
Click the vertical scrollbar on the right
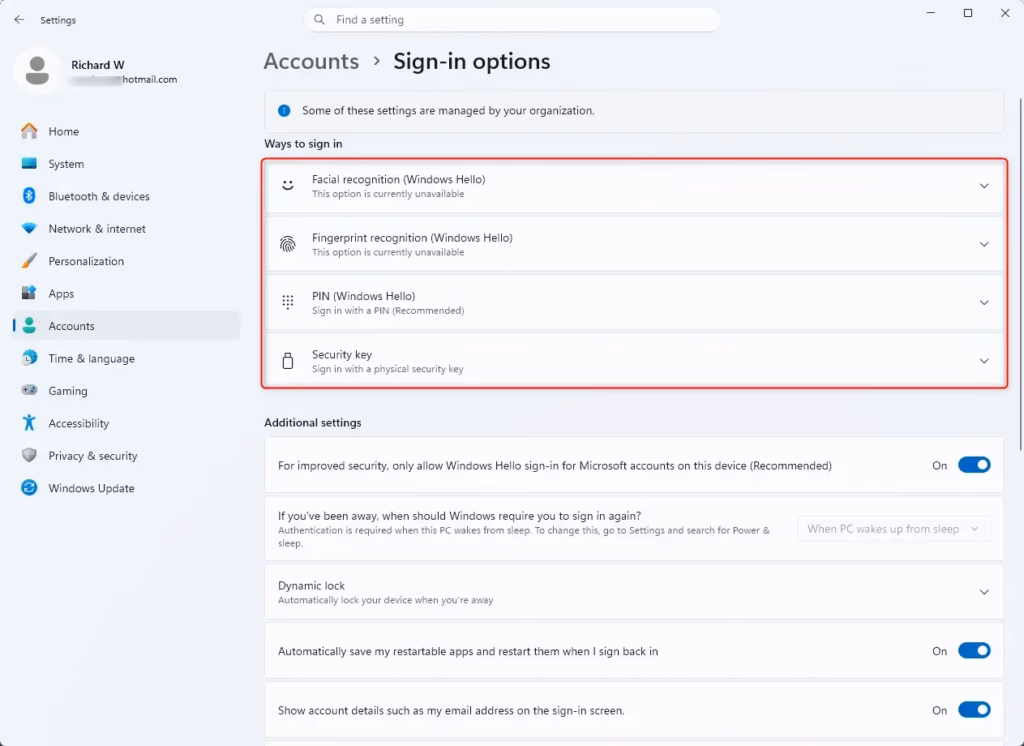pyautogui.click(x=1020, y=274)
